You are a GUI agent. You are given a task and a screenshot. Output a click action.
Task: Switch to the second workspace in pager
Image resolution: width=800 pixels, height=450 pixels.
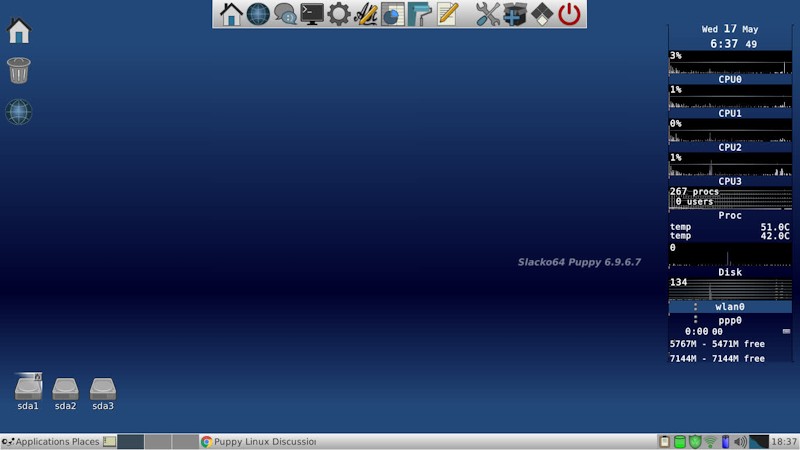tap(158, 441)
